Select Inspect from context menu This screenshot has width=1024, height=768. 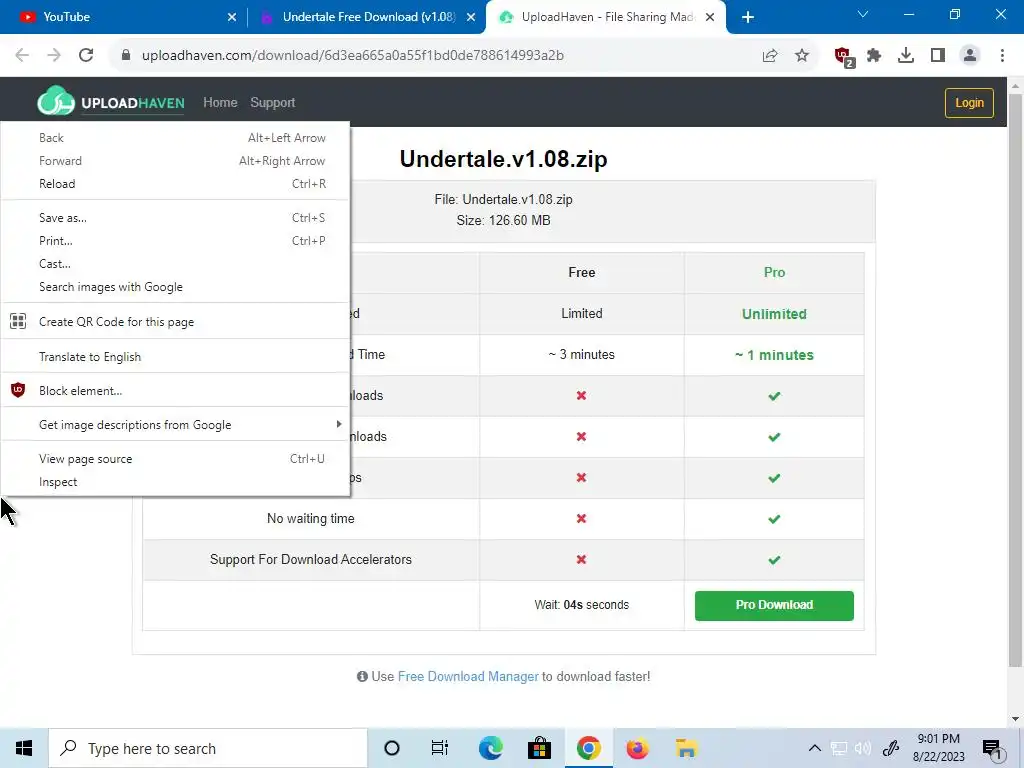[175, 482]
